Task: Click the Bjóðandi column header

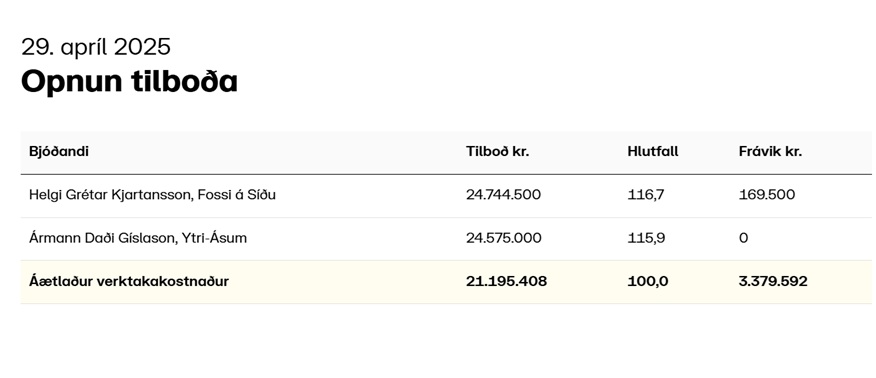Action: pos(59,151)
